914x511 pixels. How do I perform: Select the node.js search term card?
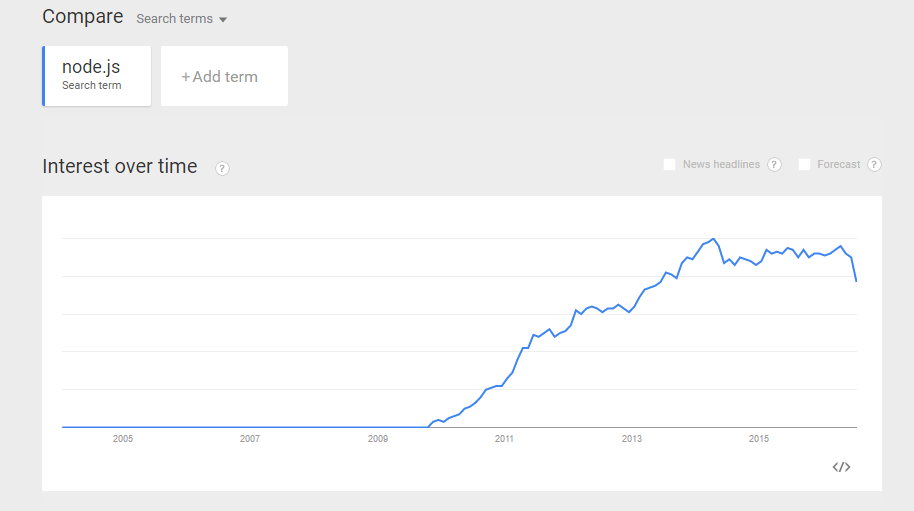(97, 75)
